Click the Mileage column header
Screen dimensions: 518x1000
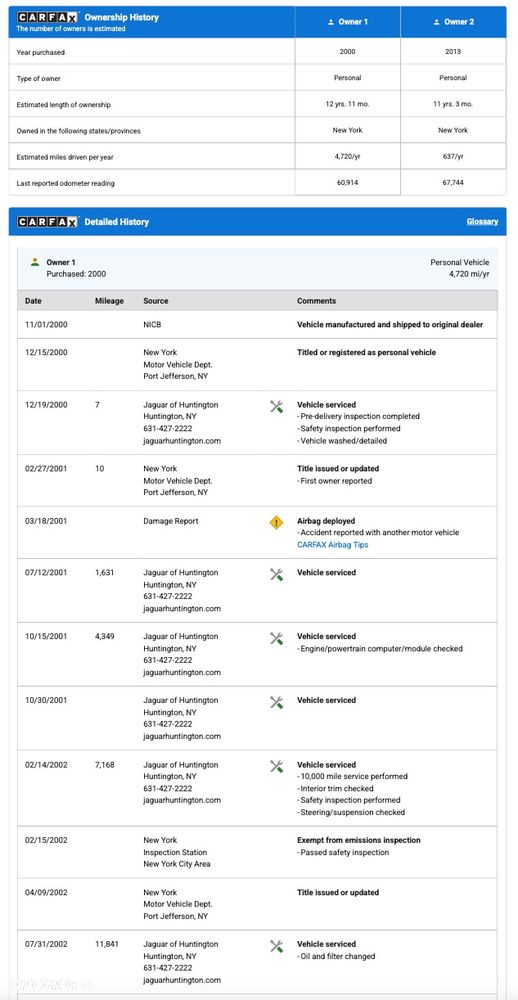pyautogui.click(x=109, y=300)
